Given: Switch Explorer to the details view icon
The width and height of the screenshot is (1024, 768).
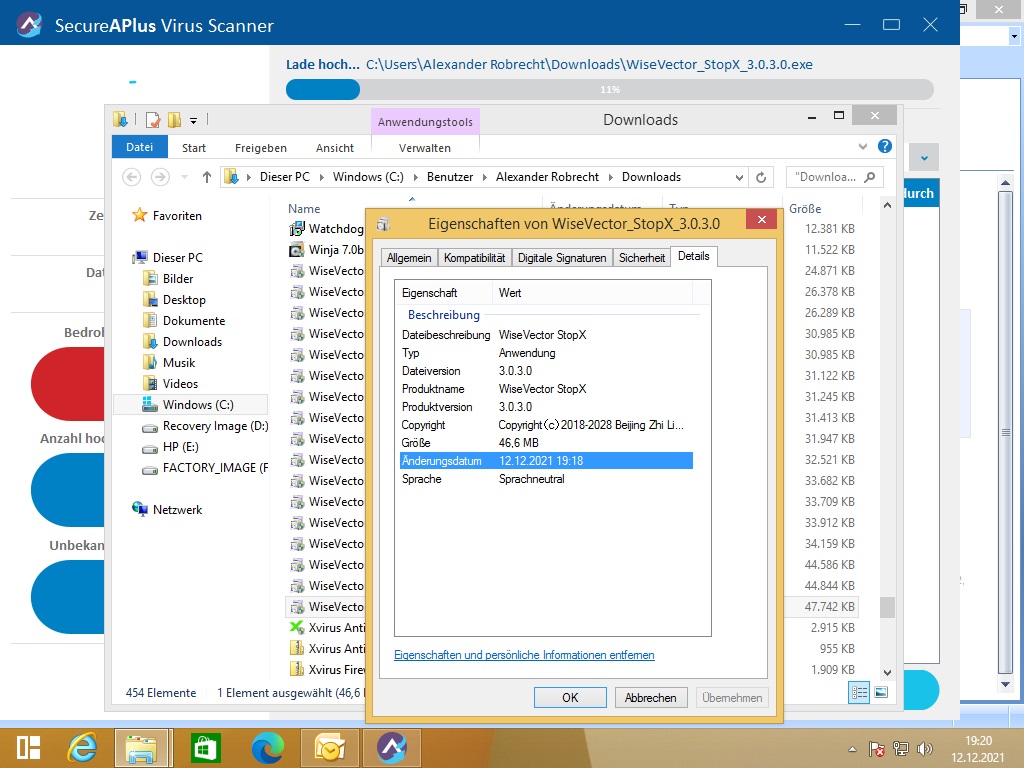Looking at the screenshot, I should click(x=859, y=692).
